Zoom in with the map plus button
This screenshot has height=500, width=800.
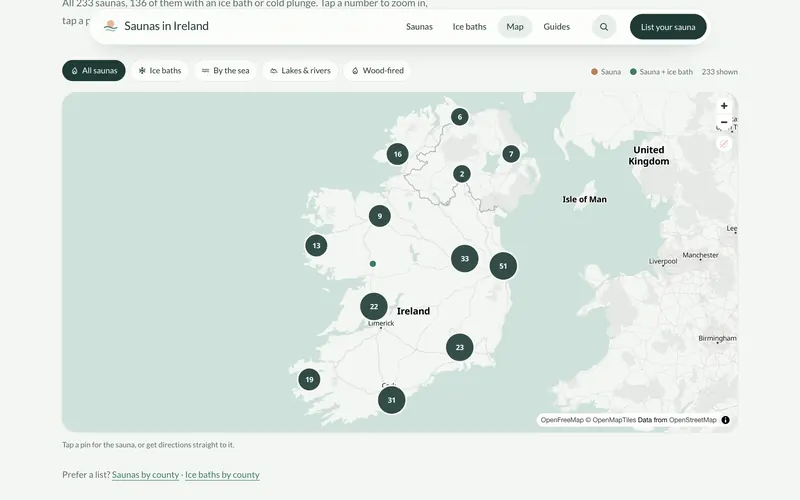[x=723, y=106]
